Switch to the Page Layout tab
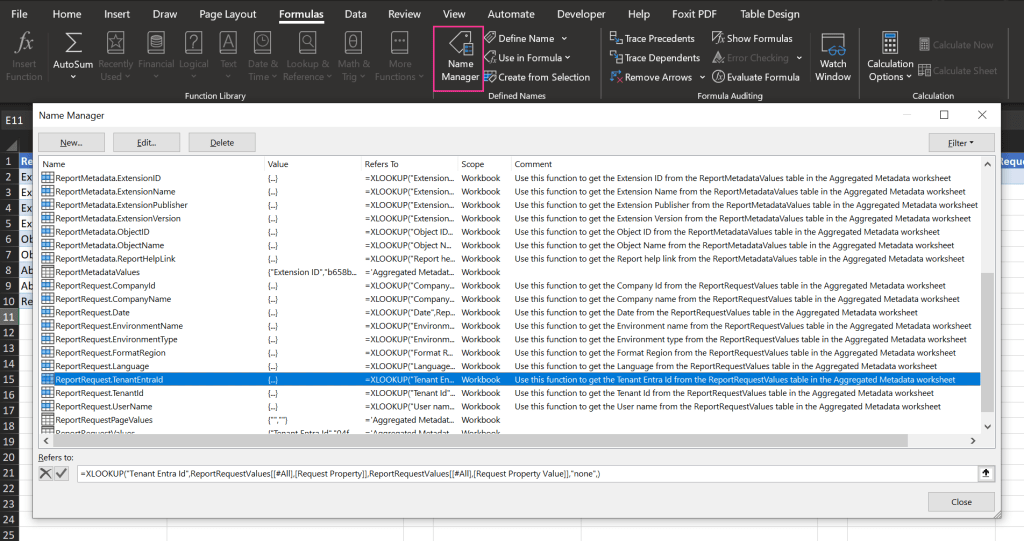 [x=227, y=14]
